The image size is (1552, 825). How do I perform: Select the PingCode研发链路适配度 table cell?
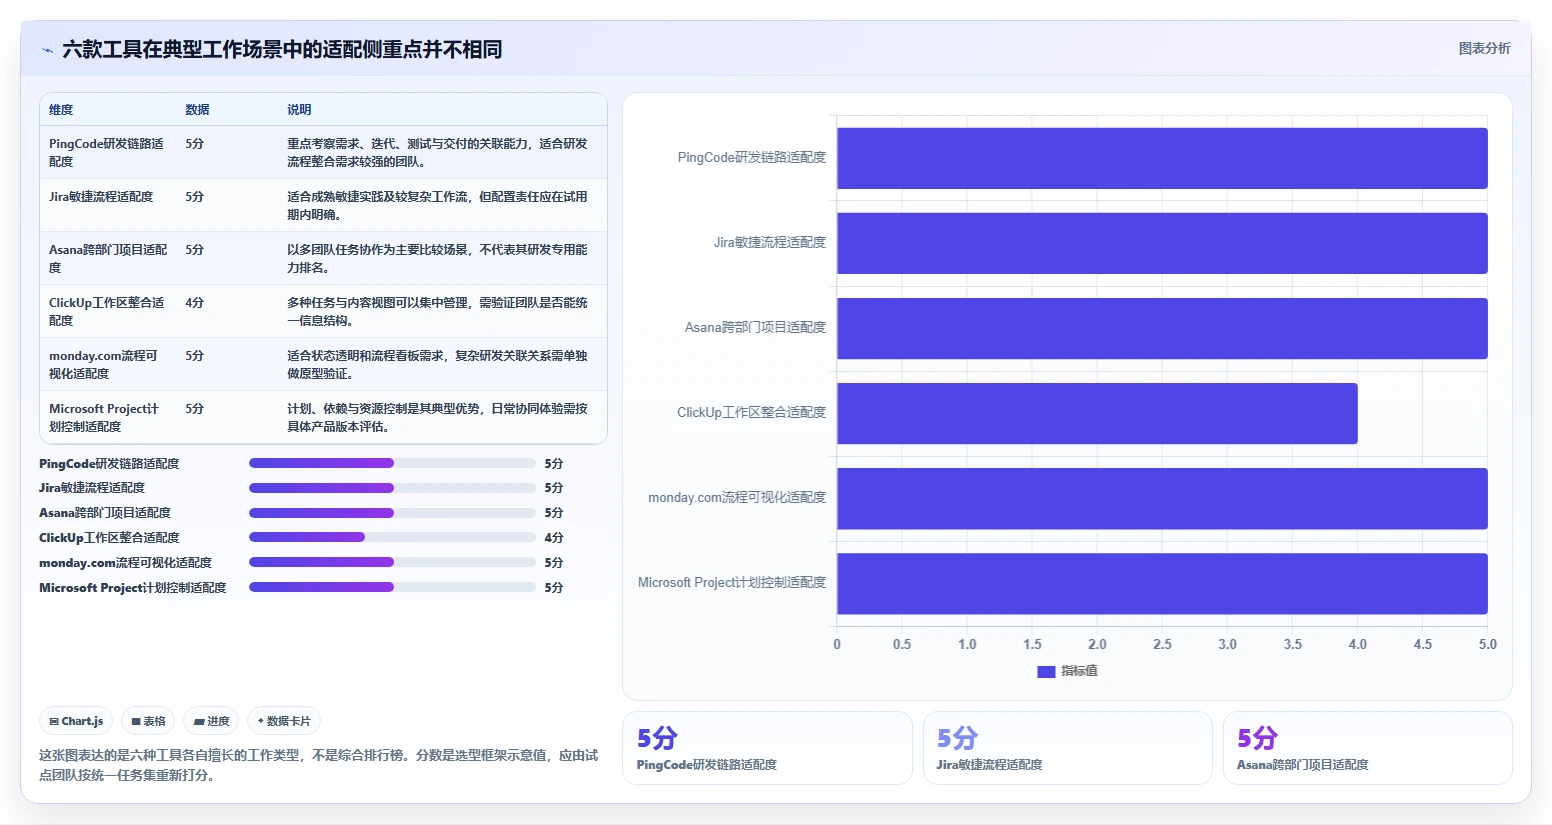click(108, 152)
